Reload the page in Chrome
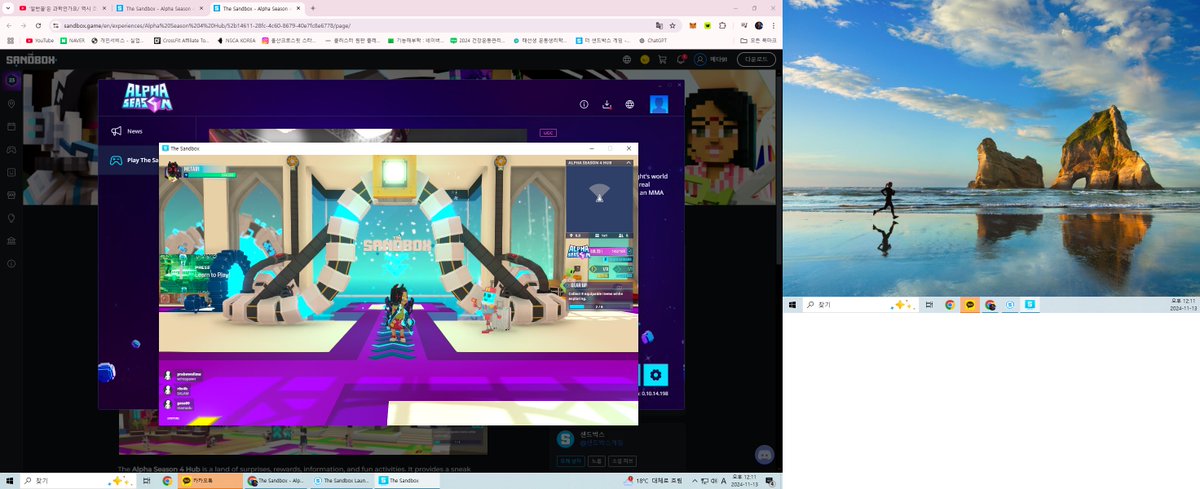1200x489 pixels. tap(40, 24)
